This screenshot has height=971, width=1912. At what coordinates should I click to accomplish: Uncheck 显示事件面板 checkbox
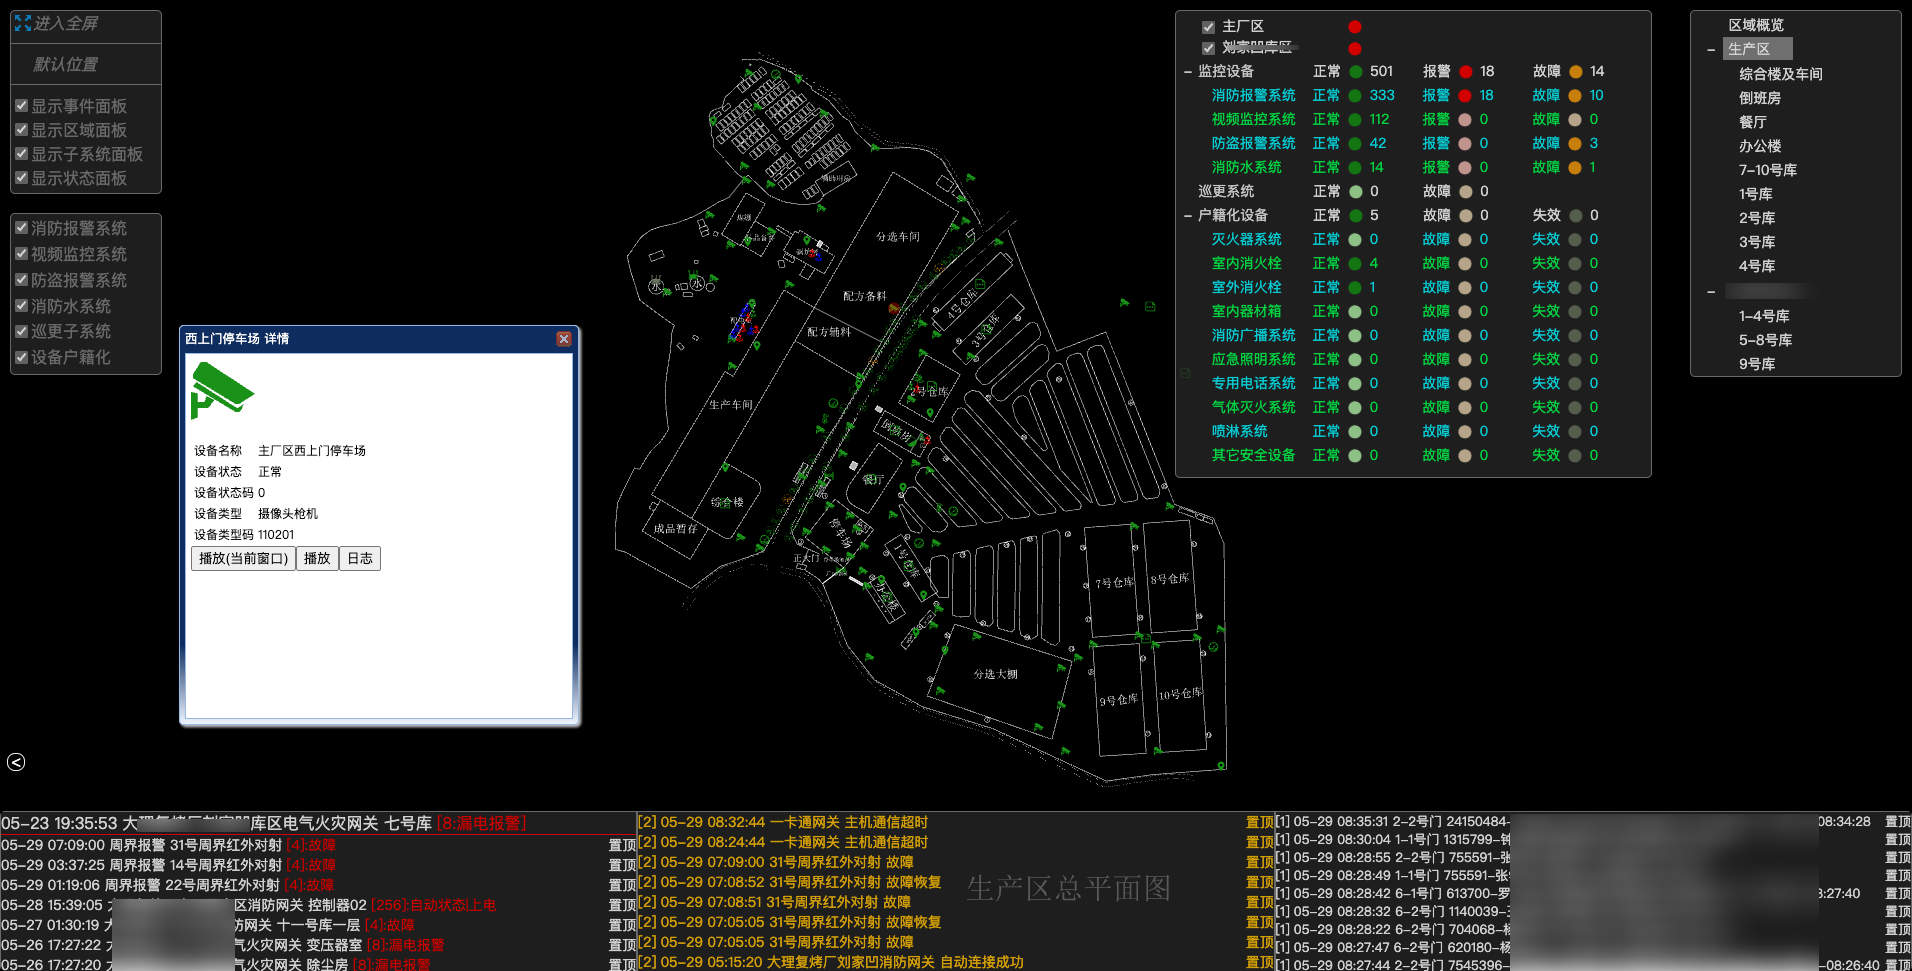point(21,105)
